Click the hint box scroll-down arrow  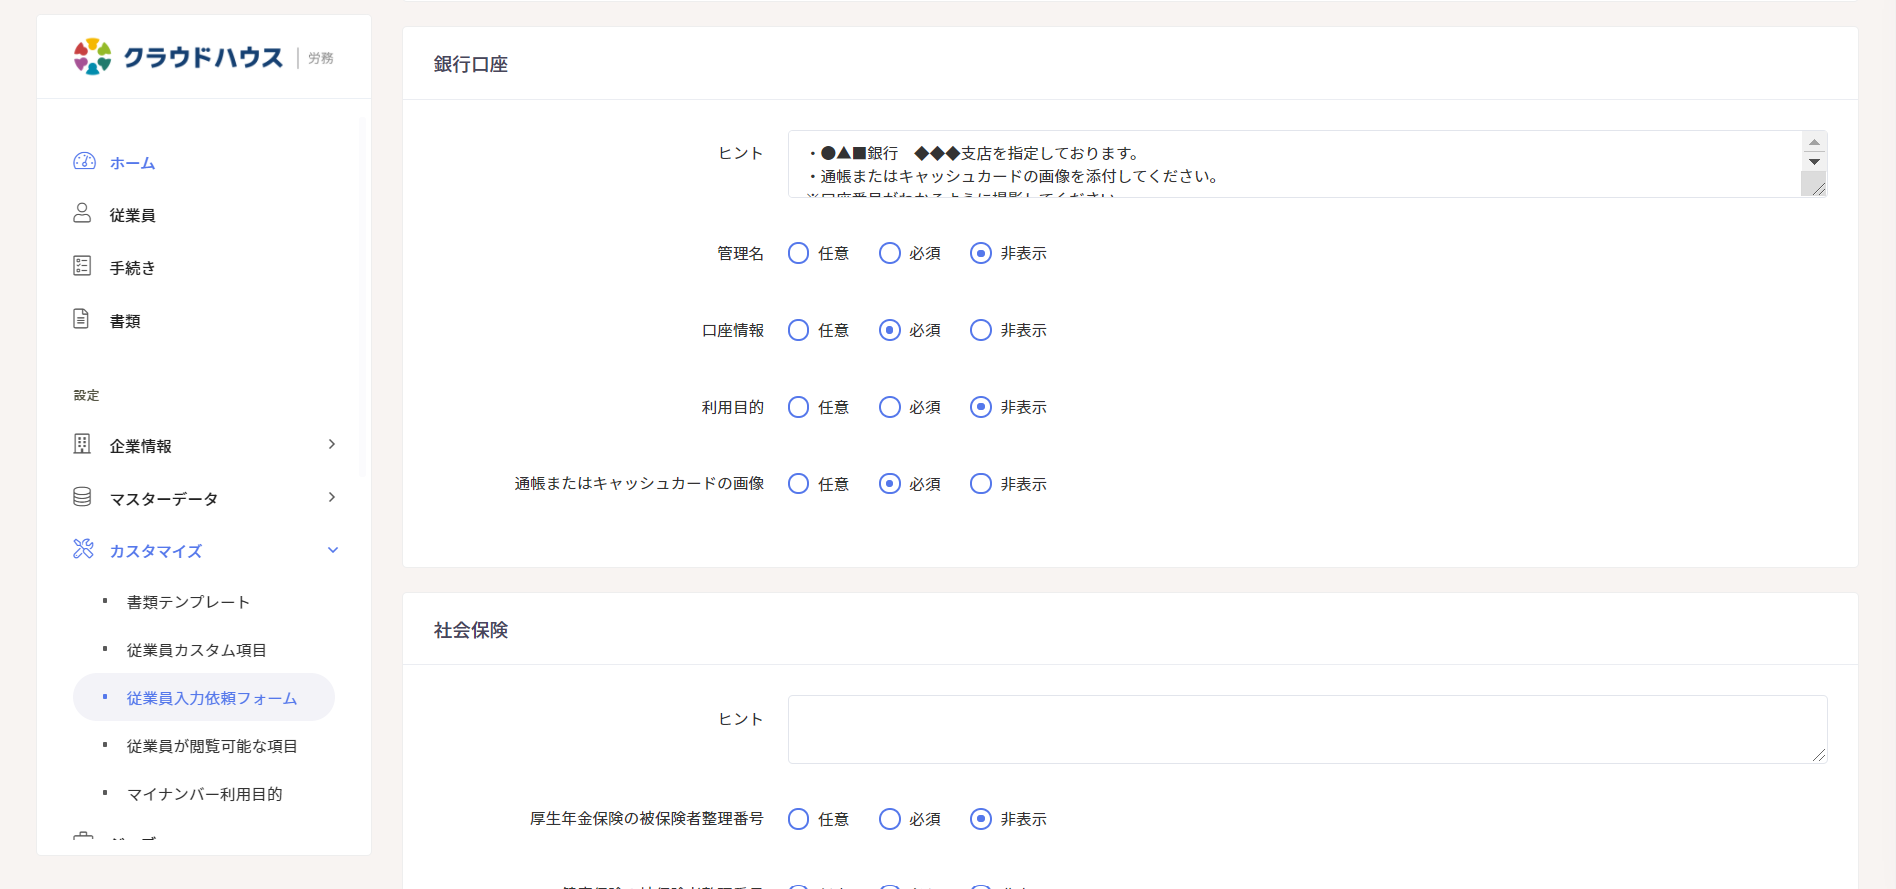(x=1814, y=161)
